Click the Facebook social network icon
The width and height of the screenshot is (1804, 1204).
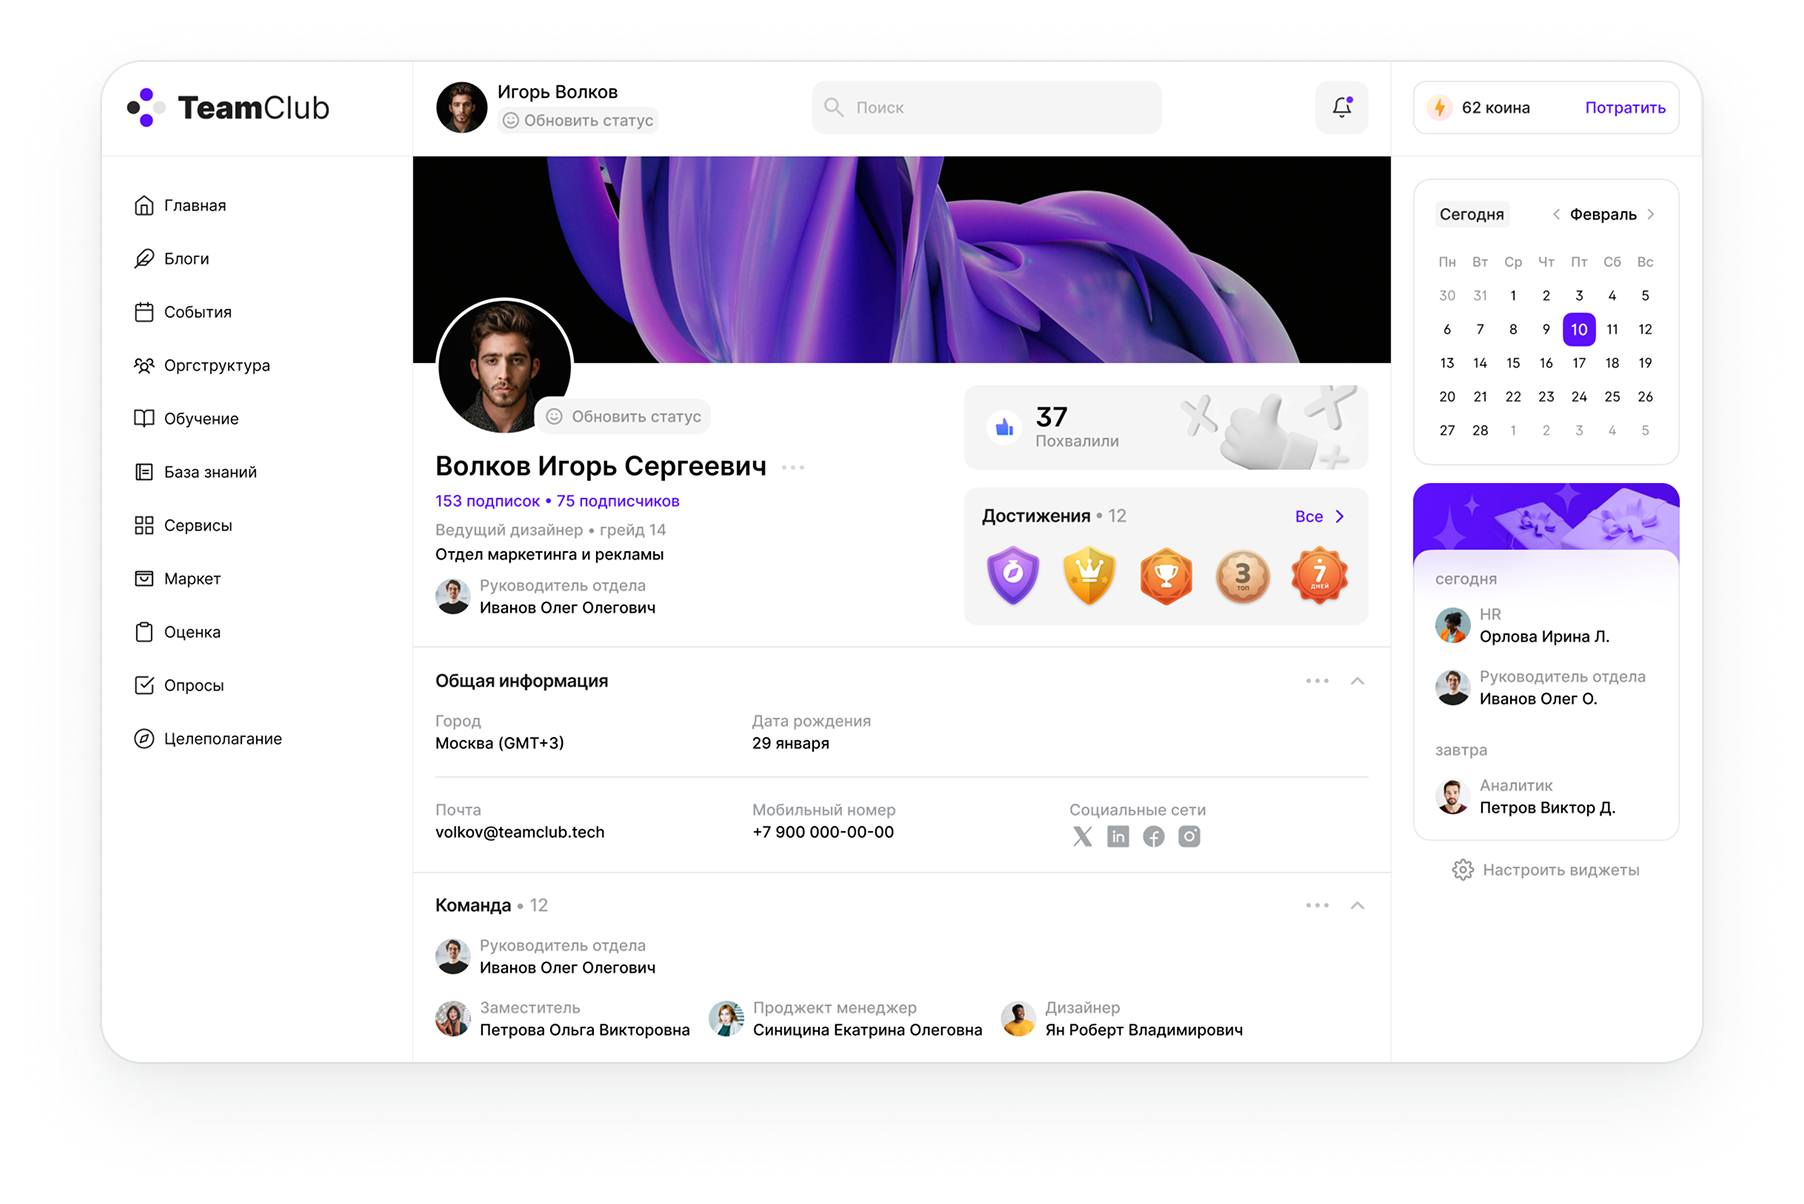click(1153, 837)
